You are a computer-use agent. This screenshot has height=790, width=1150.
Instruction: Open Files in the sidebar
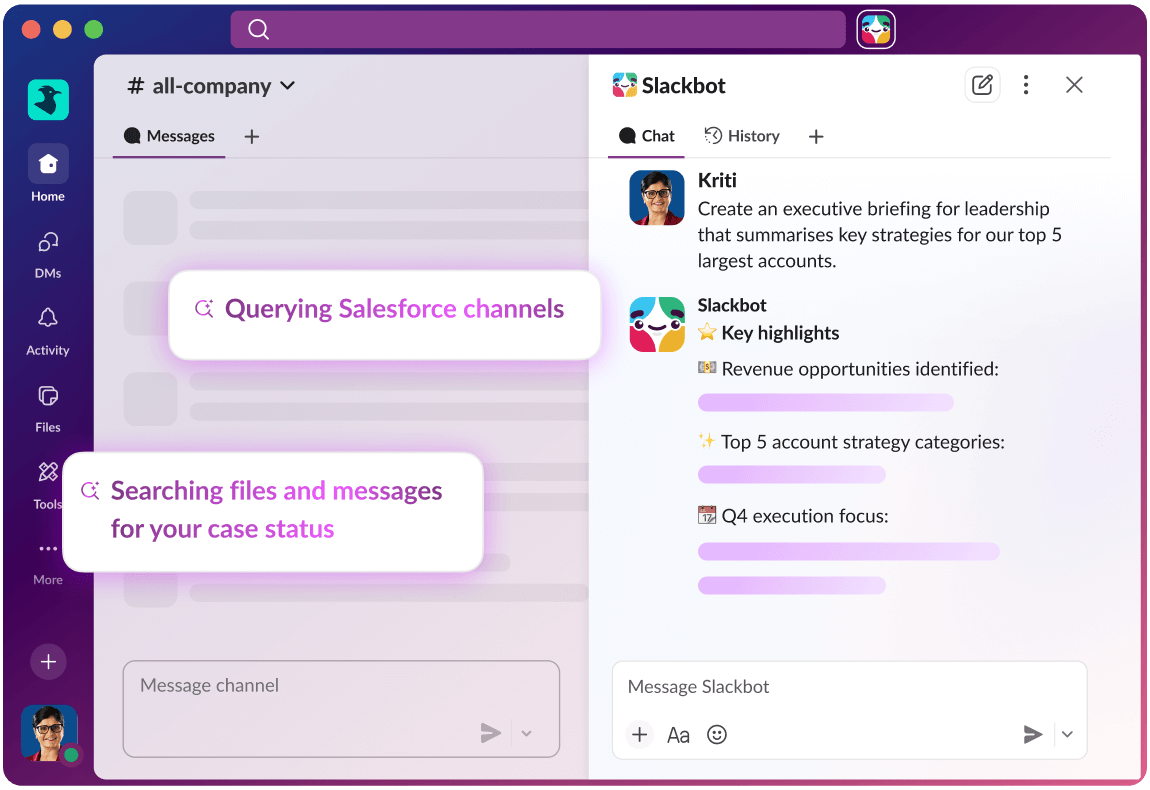(48, 397)
